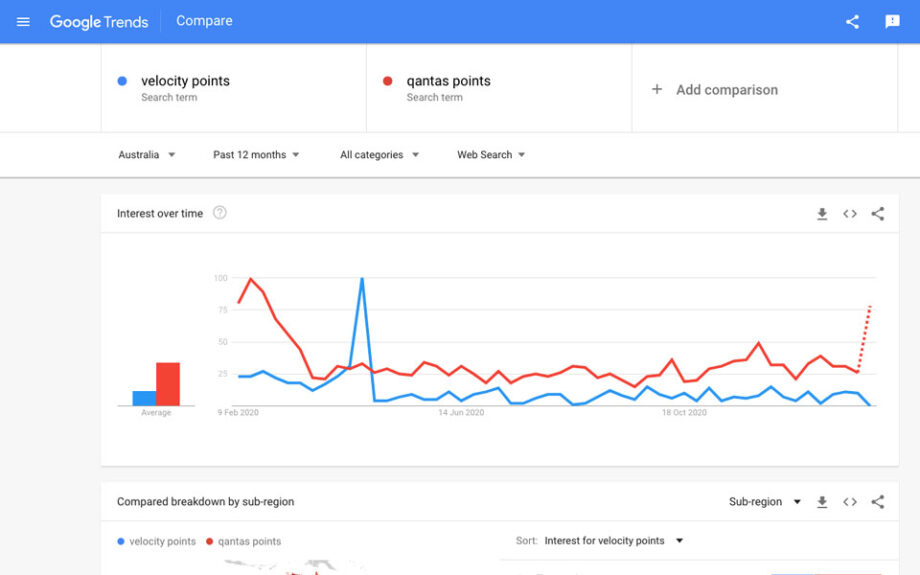Screen dimensions: 920x575
Task: Click qantas points legend in sub-region card
Action: [x=243, y=542]
